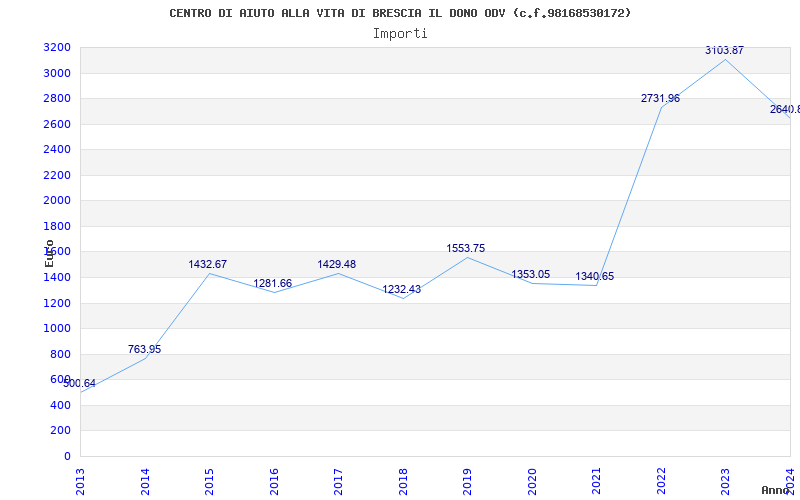800x500 pixels.
Task: Select the 1281.66 data label
Action: point(272,283)
